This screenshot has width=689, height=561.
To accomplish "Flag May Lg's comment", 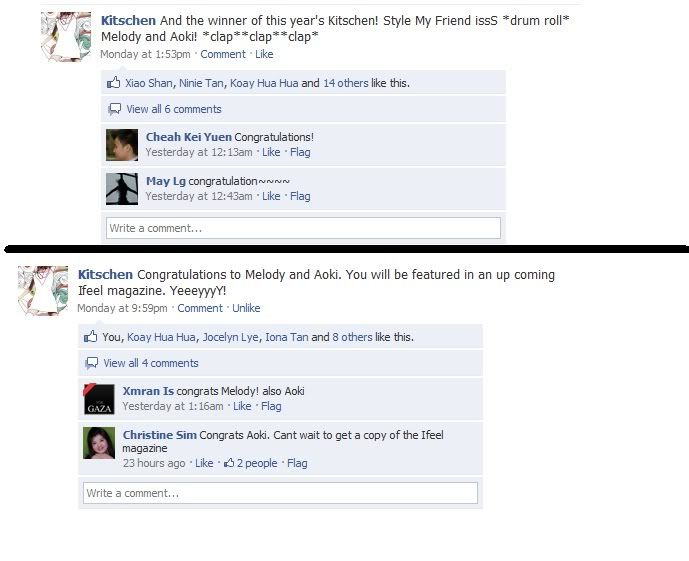I will click(x=300, y=196).
